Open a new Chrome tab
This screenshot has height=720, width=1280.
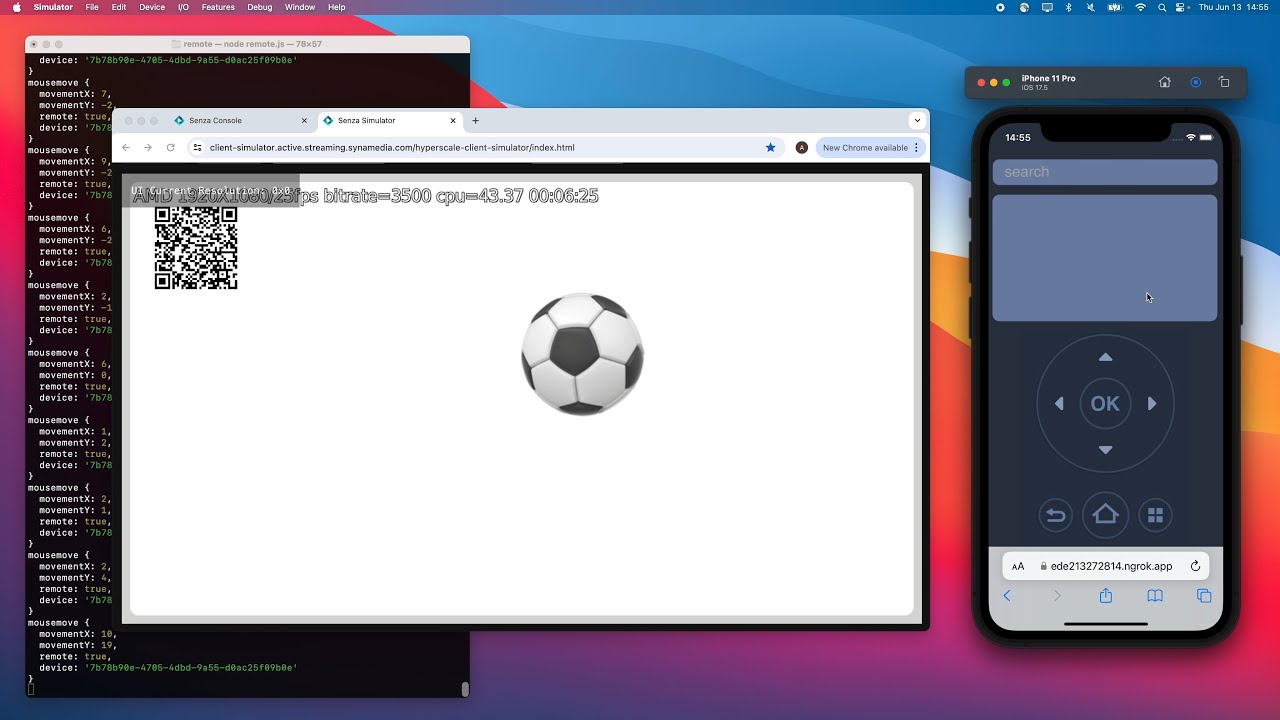[x=475, y=120]
